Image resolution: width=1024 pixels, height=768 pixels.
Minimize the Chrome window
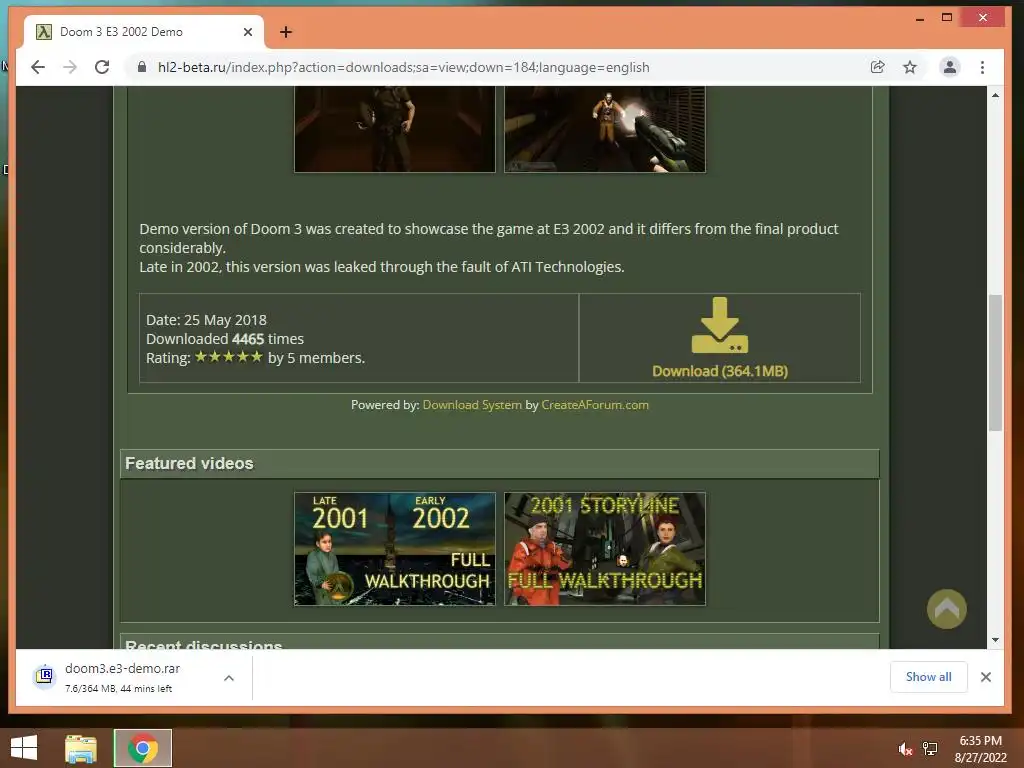[920, 18]
